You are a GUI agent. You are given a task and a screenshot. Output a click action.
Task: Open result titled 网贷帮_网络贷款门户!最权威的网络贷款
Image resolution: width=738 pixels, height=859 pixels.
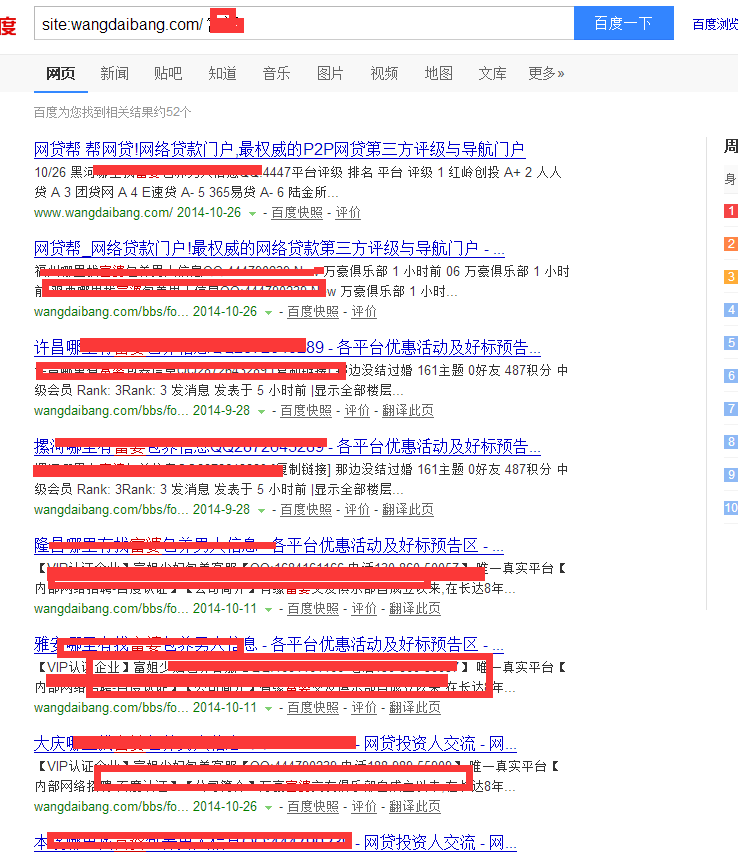pyautogui.click(x=269, y=248)
